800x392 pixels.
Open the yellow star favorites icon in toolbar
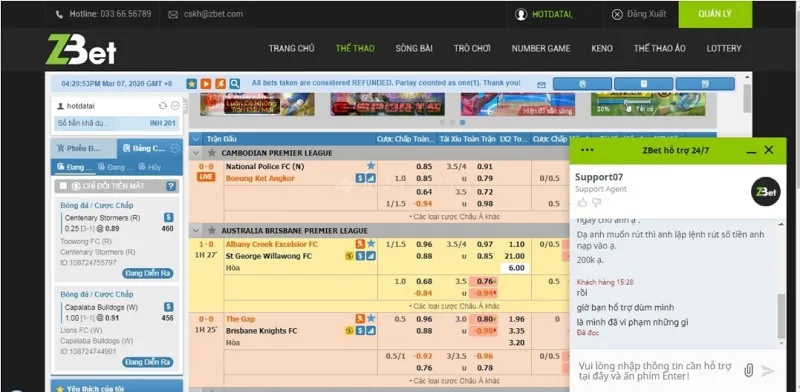point(191,84)
